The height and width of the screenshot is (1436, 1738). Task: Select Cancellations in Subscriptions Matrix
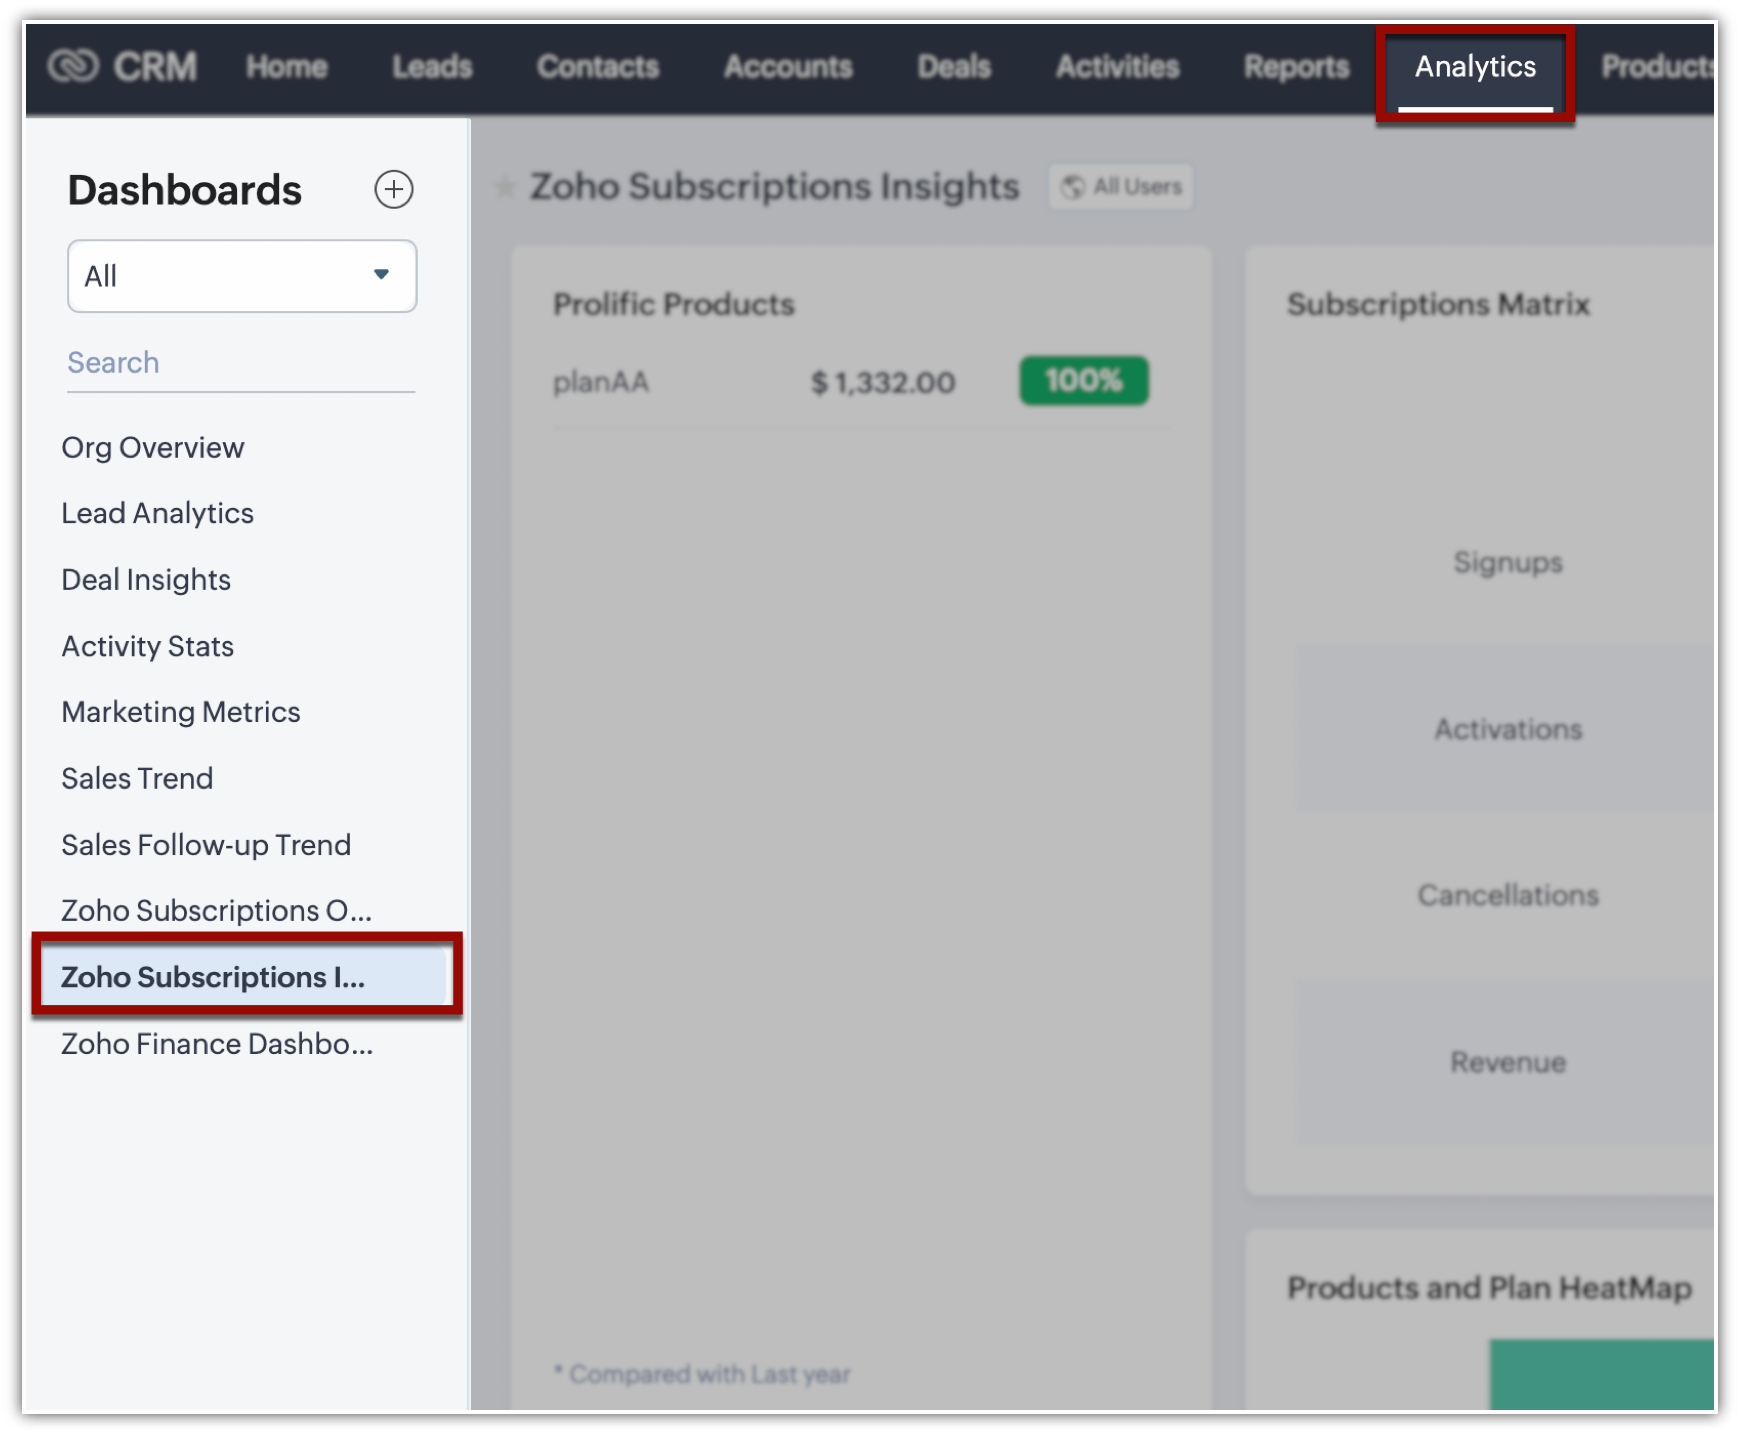(x=1508, y=895)
